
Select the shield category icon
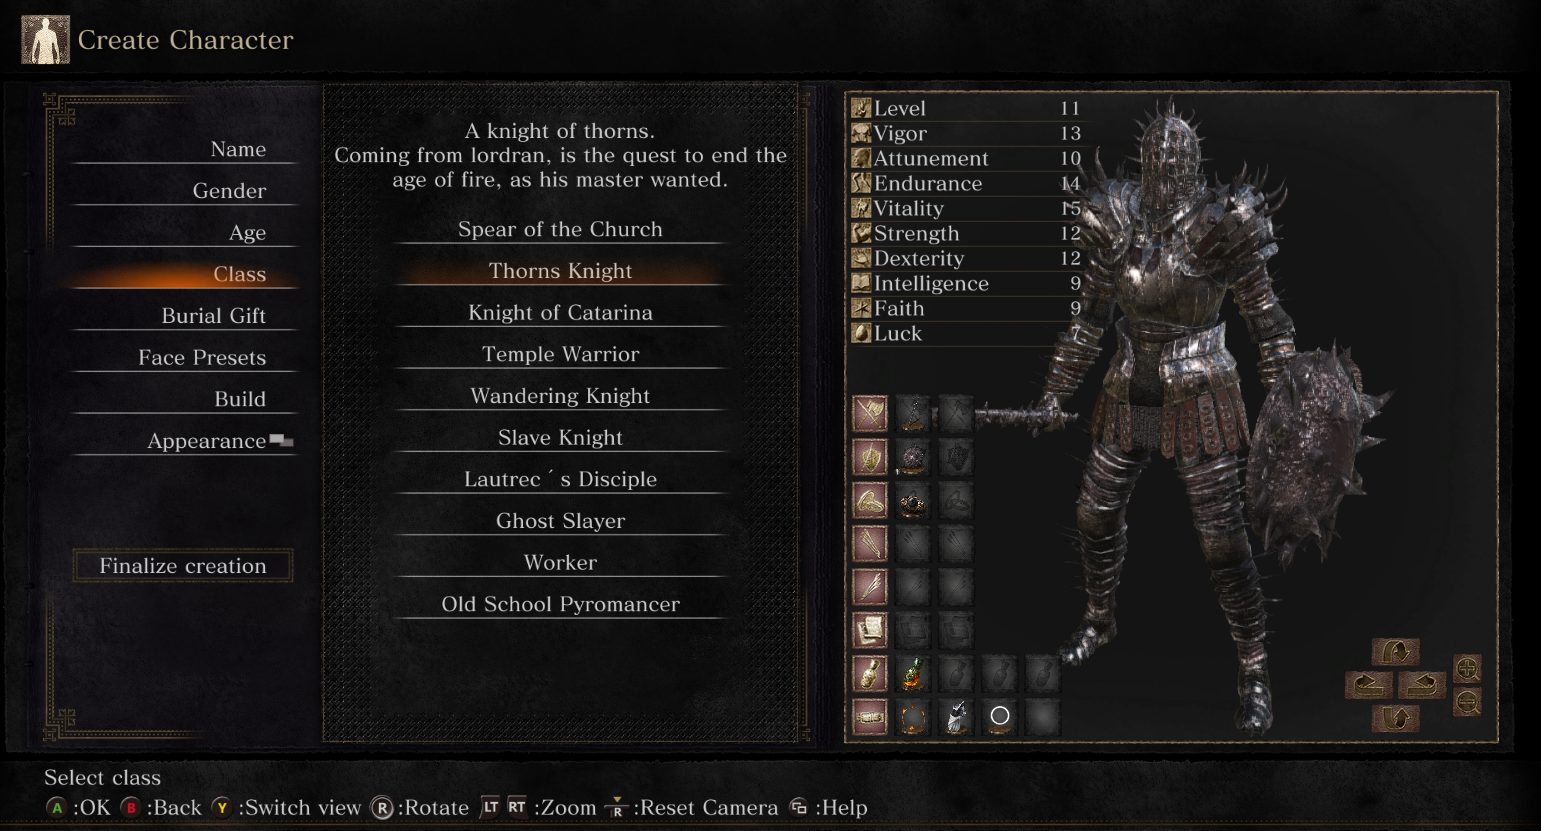point(870,457)
